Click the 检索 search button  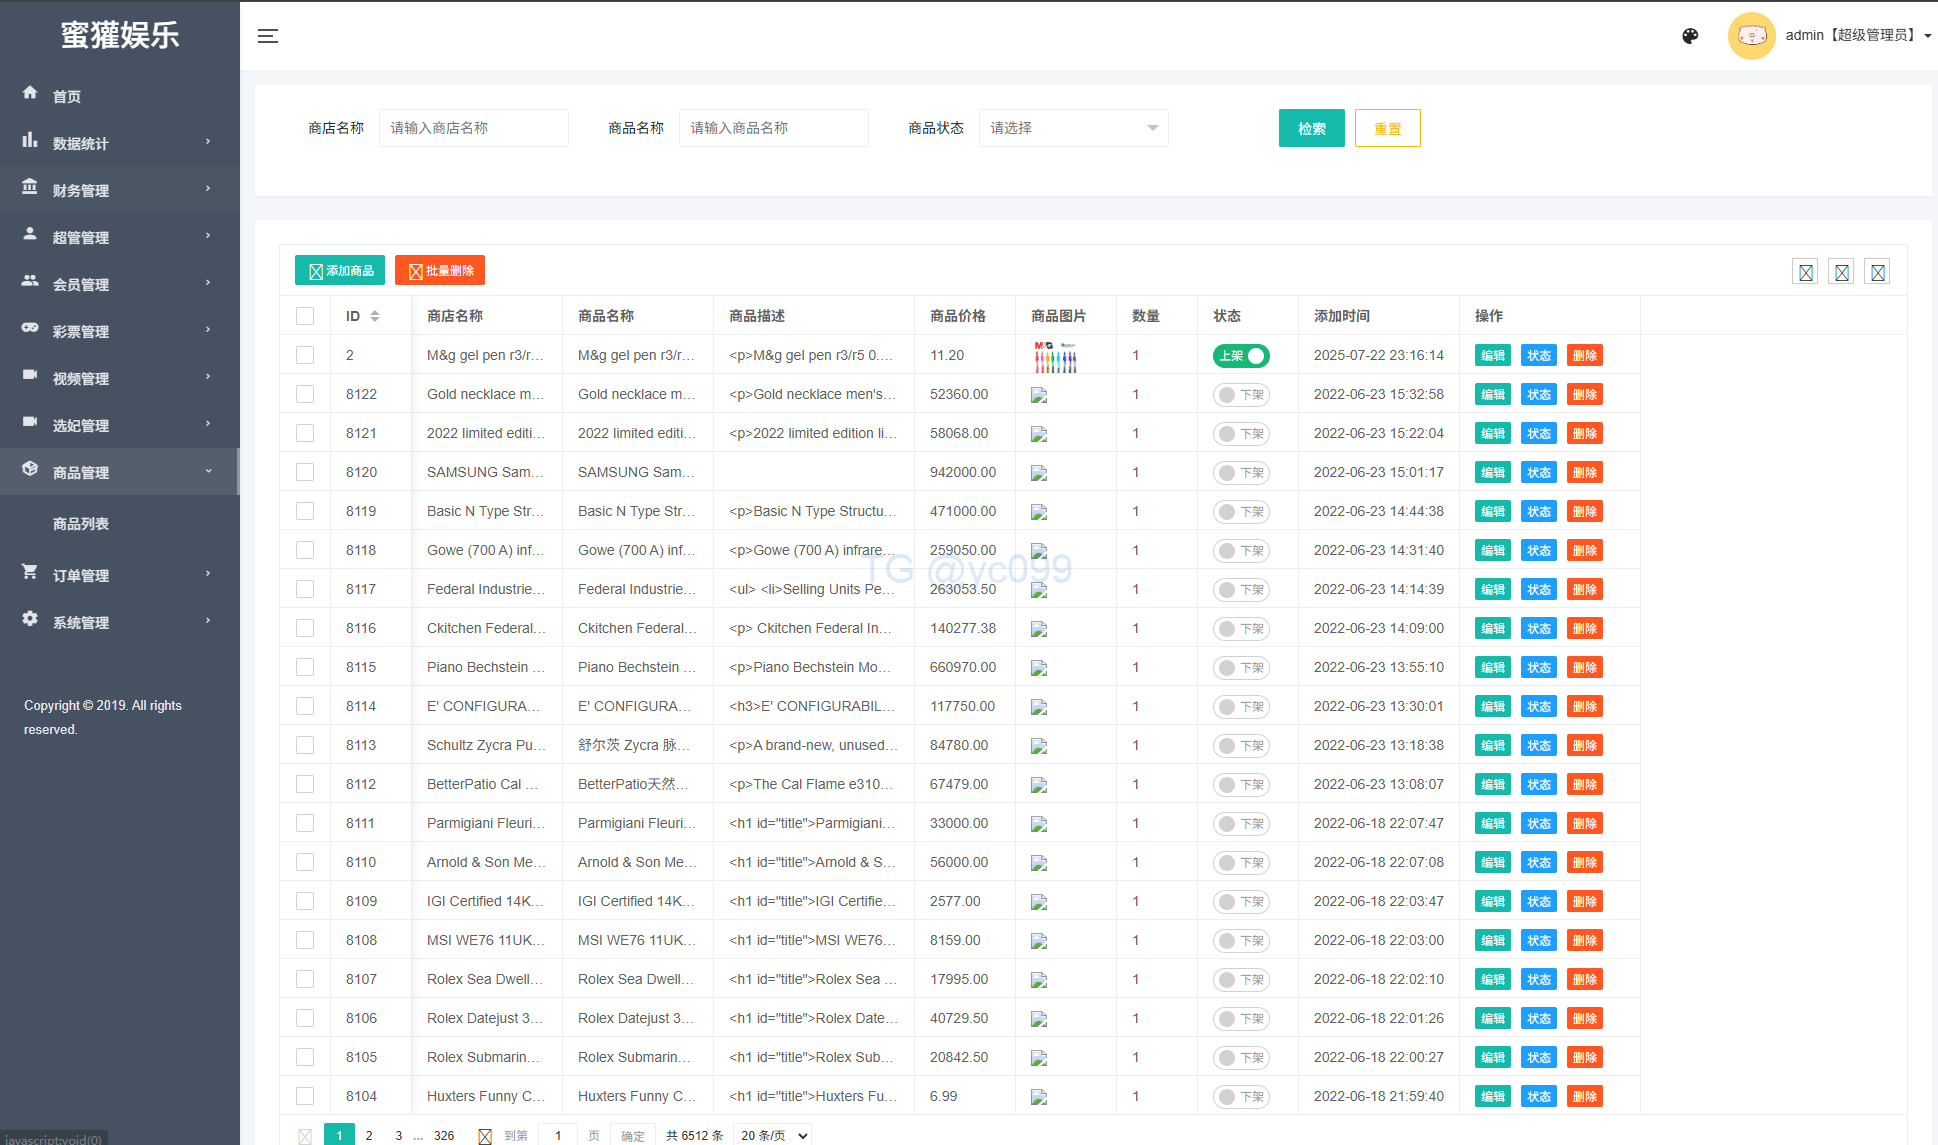[x=1311, y=128]
